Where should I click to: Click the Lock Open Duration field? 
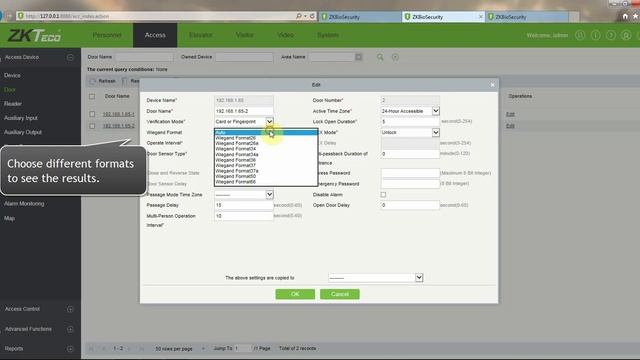click(410, 122)
